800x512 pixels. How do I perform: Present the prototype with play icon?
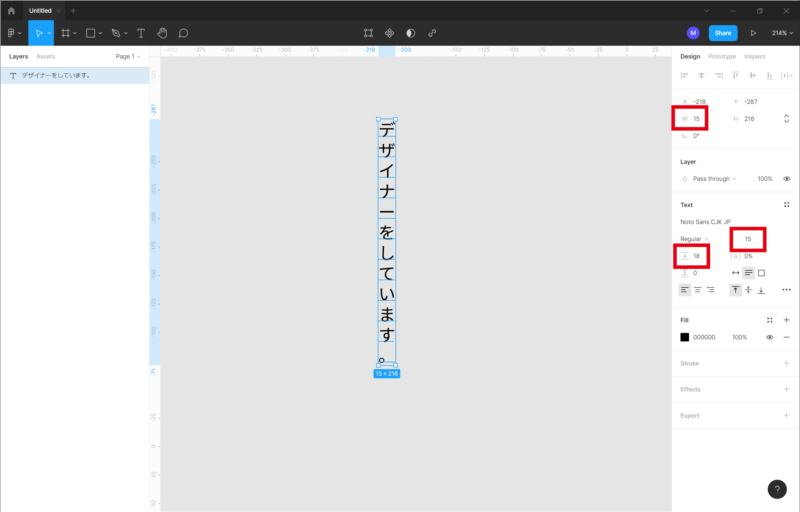pos(753,33)
